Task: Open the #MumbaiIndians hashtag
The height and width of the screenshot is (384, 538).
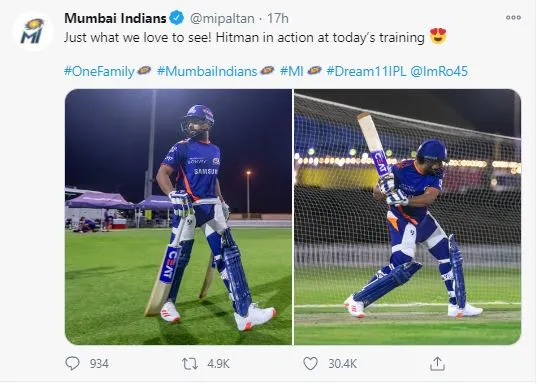Action: click(207, 71)
